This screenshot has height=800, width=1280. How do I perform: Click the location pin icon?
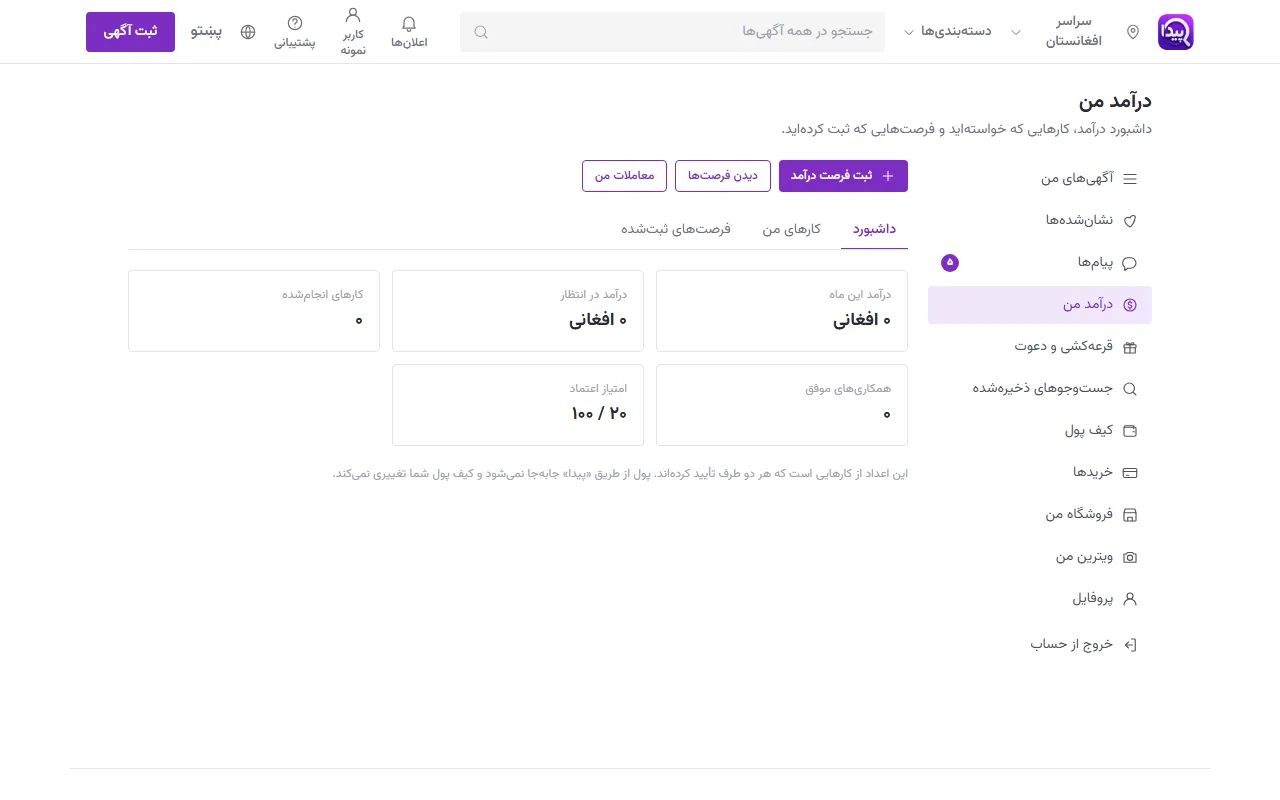(x=1133, y=32)
